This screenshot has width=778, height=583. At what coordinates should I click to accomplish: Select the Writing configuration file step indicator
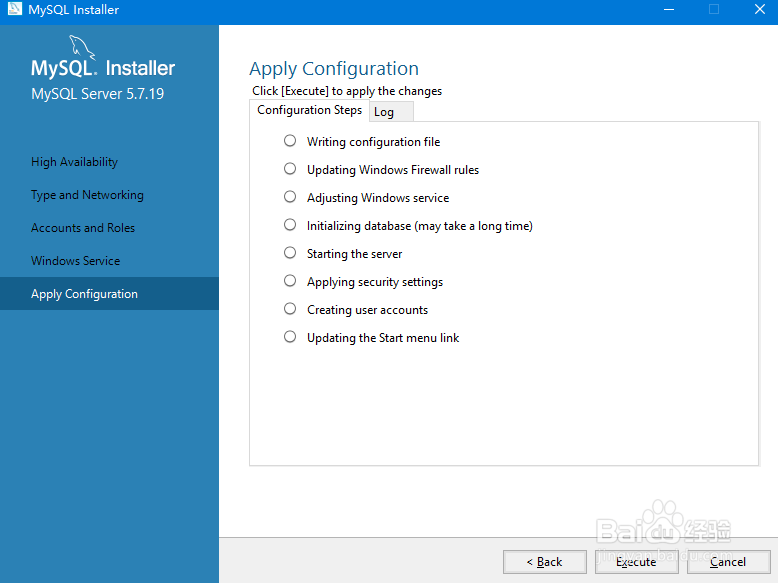[x=290, y=141]
